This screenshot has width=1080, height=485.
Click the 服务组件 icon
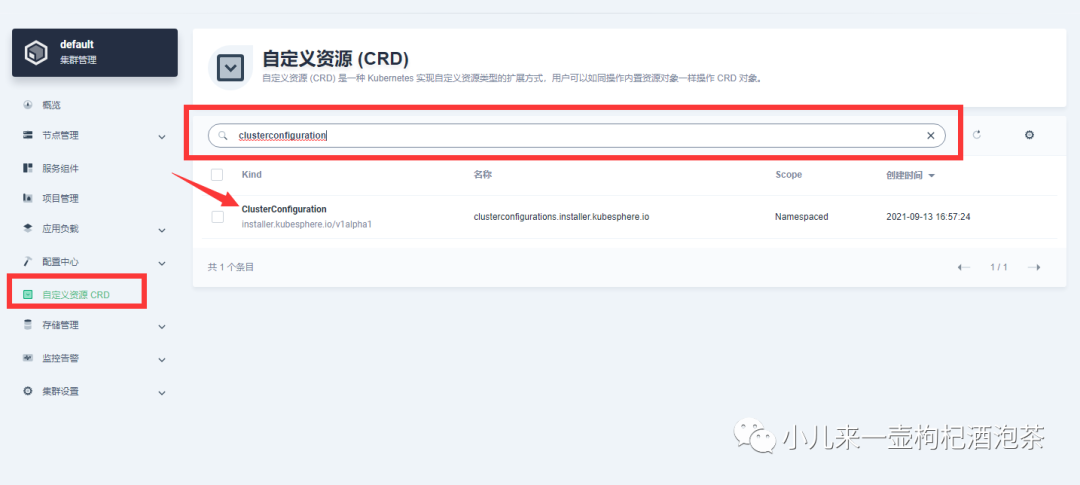pyautogui.click(x=28, y=168)
